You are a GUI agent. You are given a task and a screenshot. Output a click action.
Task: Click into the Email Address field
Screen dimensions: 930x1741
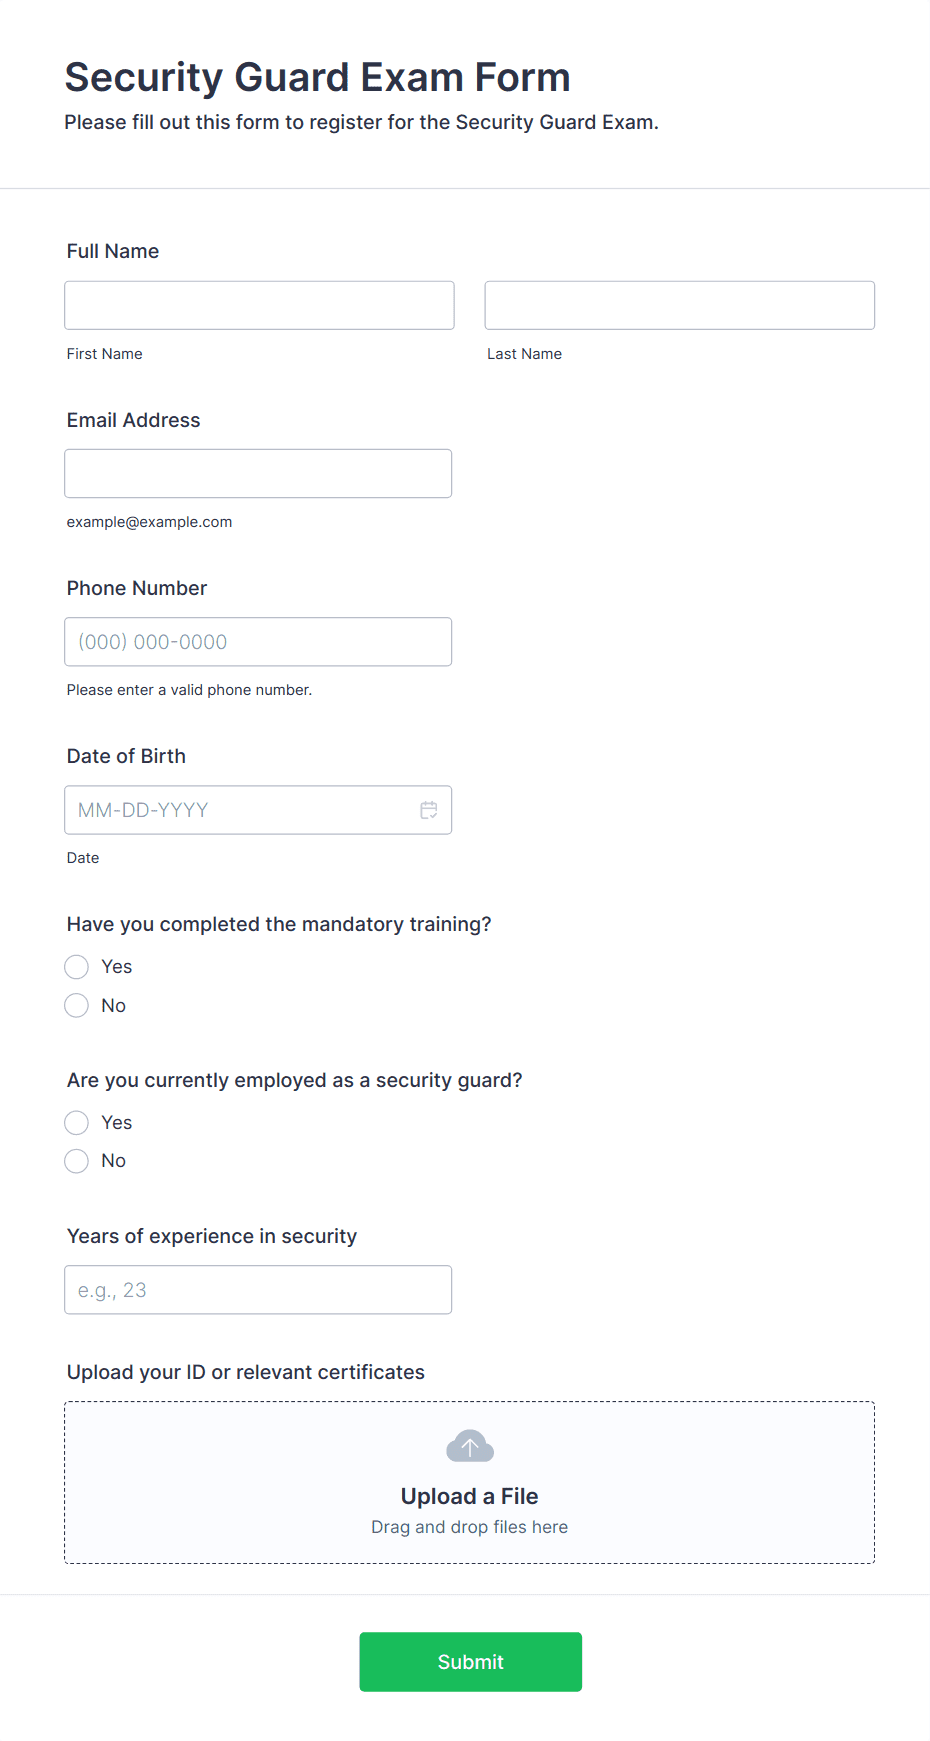tap(258, 473)
